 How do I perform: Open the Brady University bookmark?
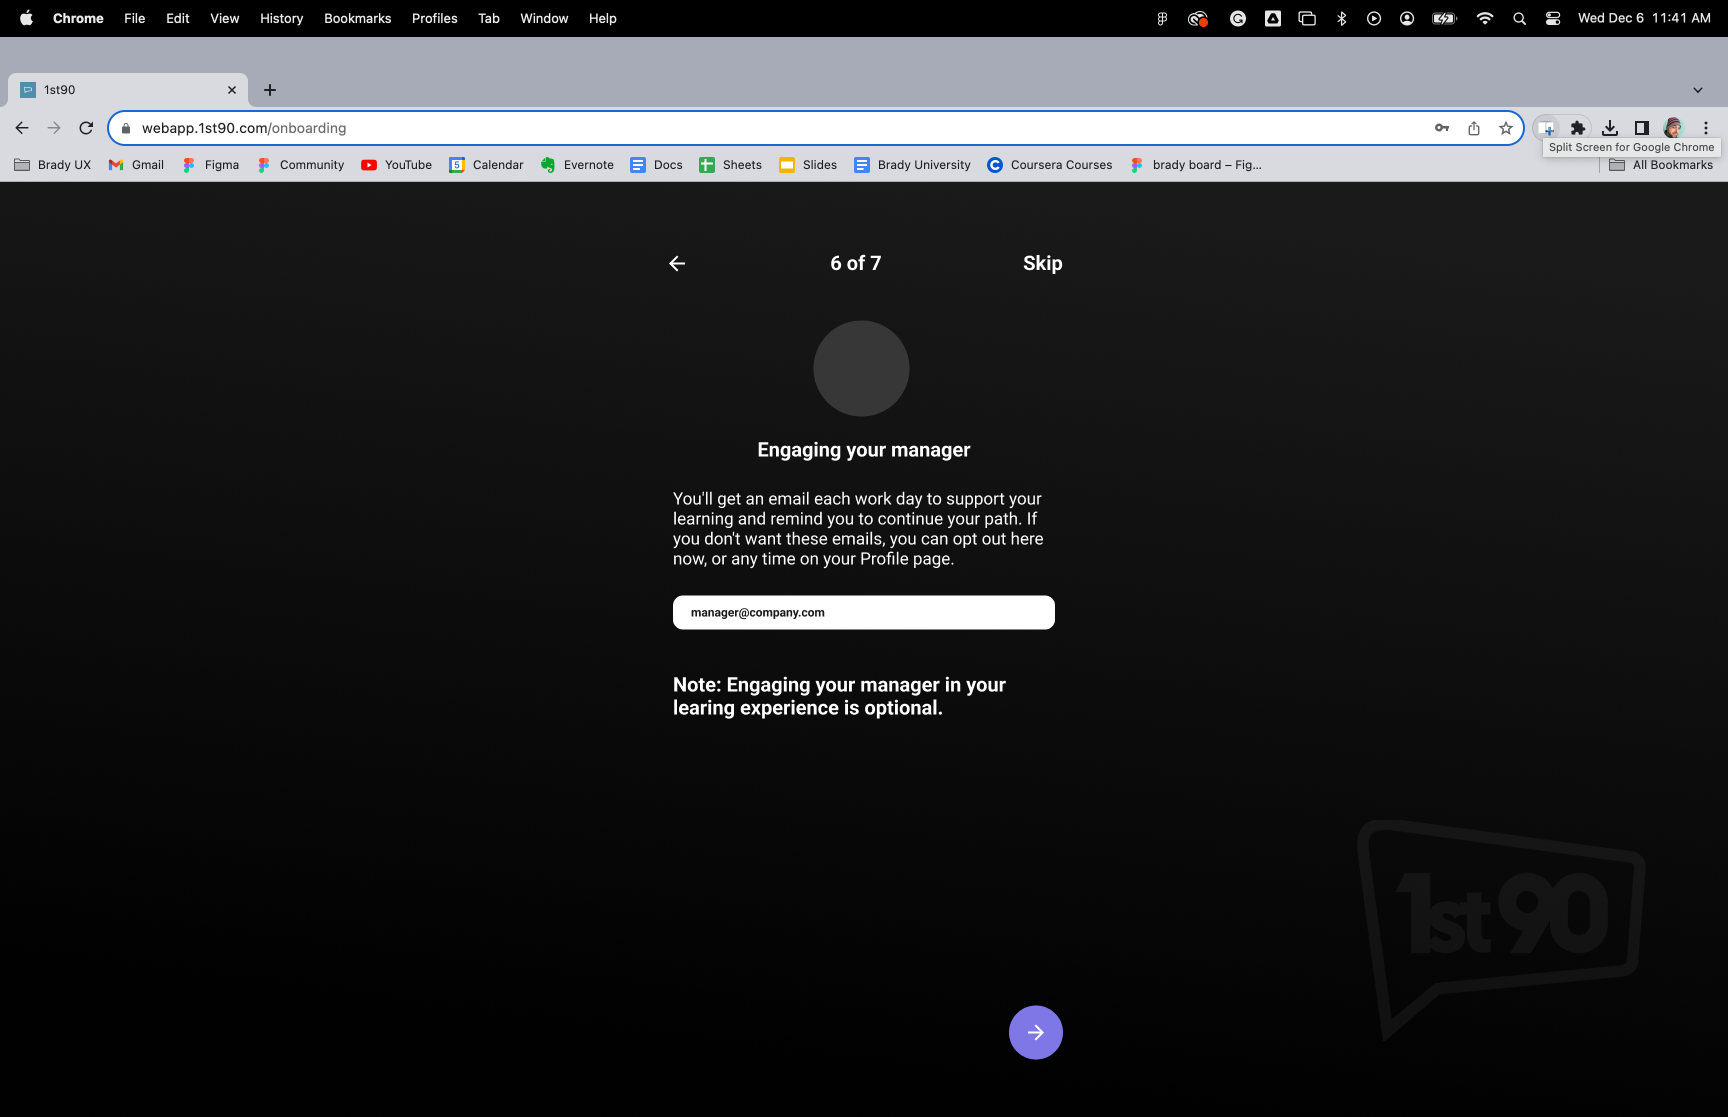coord(912,165)
